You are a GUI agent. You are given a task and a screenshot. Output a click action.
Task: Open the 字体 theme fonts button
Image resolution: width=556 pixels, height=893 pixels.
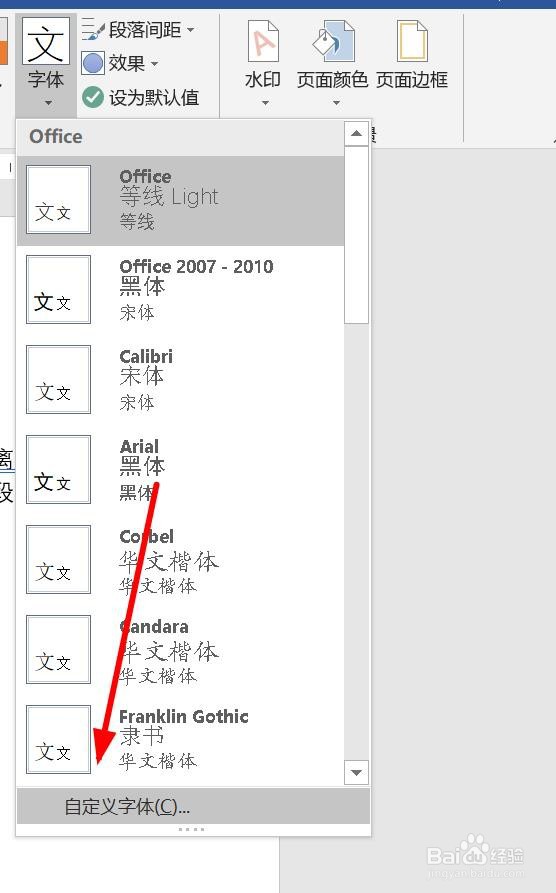tap(46, 64)
